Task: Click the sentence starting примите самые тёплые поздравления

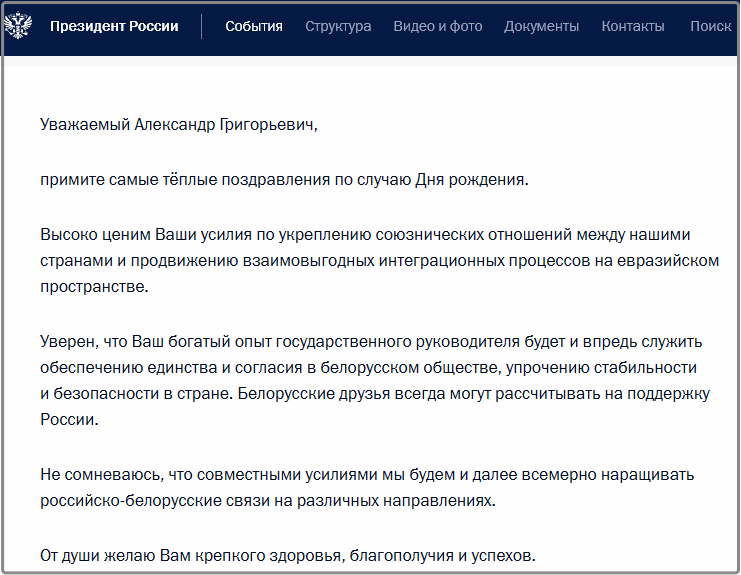Action: [284, 180]
